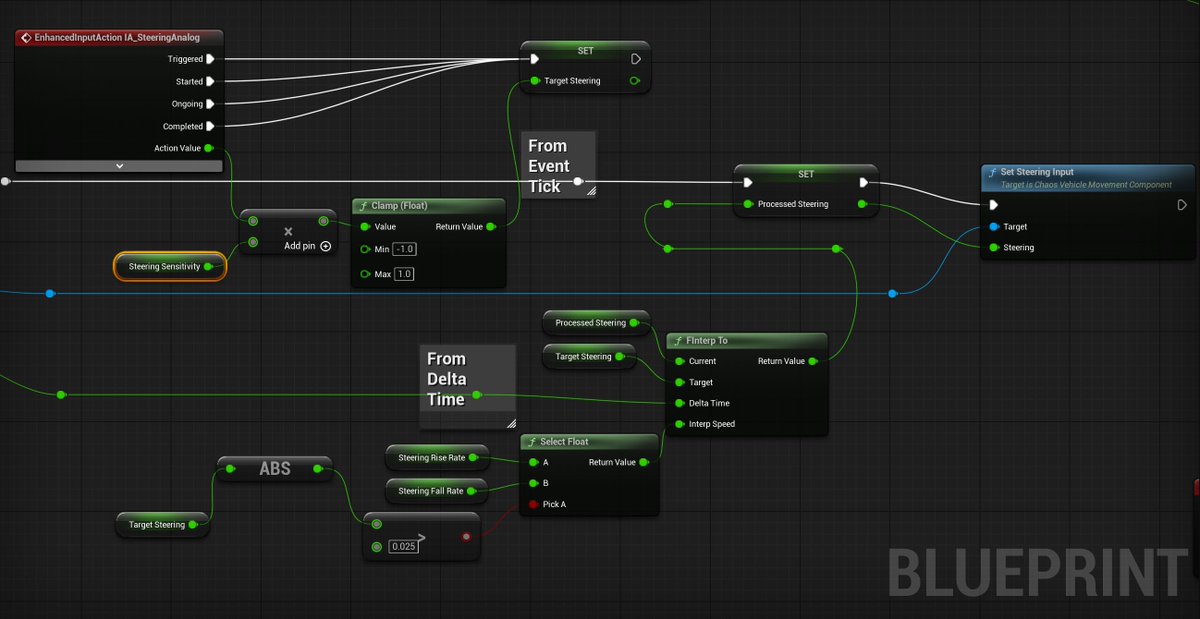Click the Steering Sensitivity output pin
Screen dimensions: 1200x619
tap(209, 266)
